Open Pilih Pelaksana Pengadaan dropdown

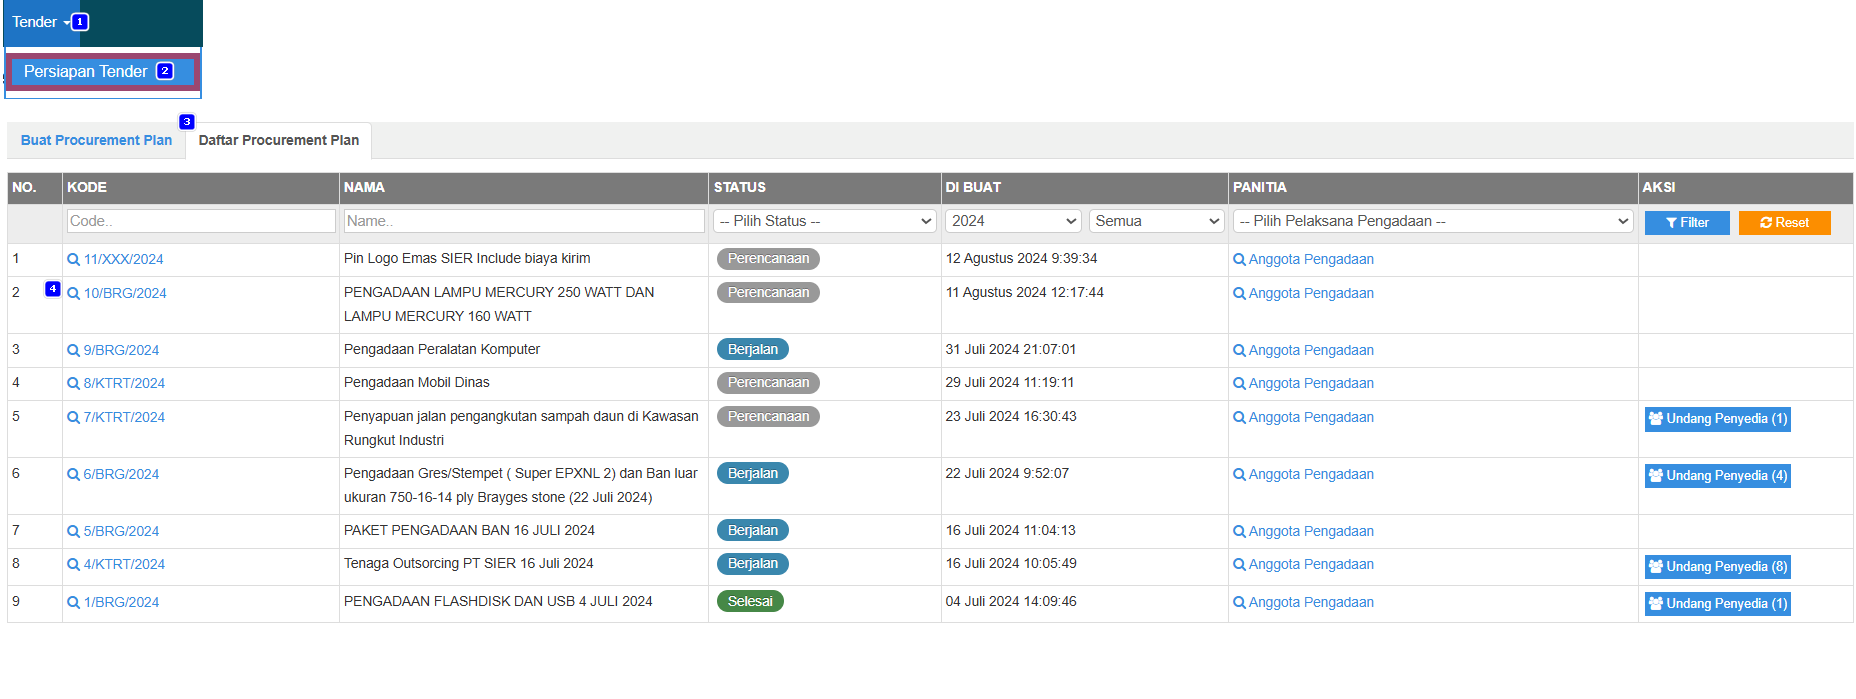[x=1433, y=221]
